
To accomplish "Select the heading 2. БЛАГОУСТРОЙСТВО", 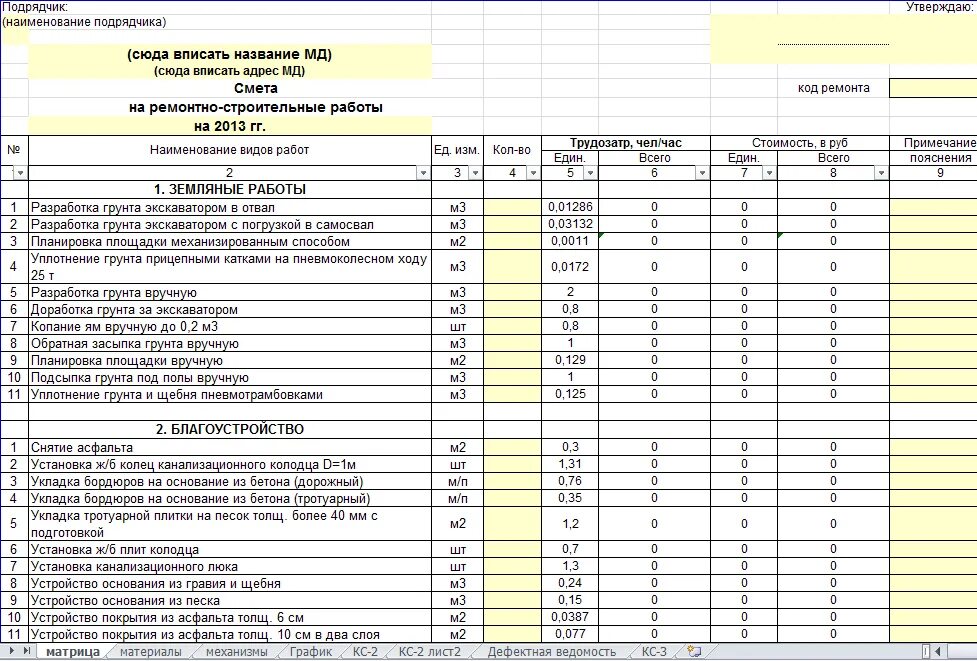I will (230, 429).
